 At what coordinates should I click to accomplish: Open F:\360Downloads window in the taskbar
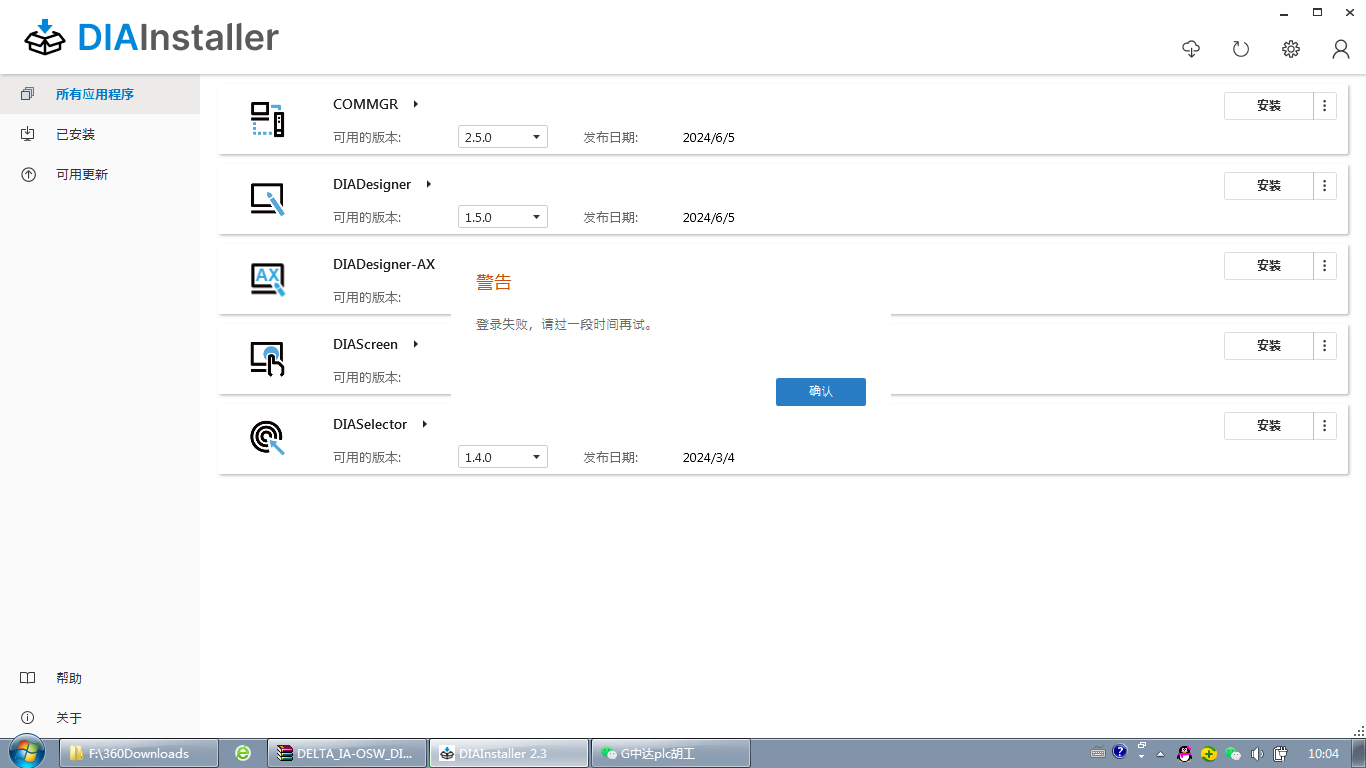coord(138,753)
